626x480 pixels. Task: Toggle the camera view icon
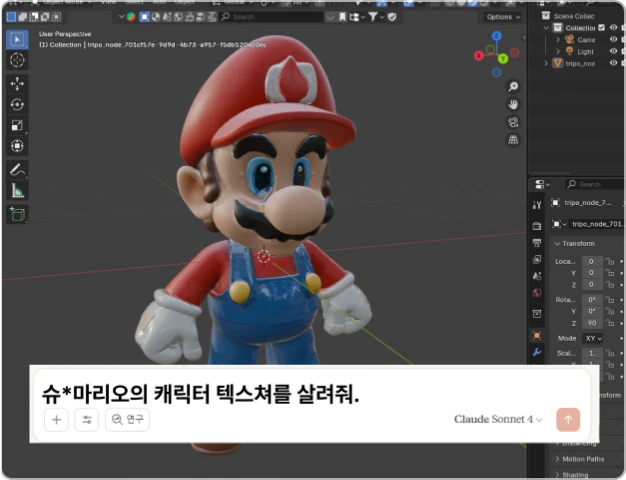pos(513,122)
